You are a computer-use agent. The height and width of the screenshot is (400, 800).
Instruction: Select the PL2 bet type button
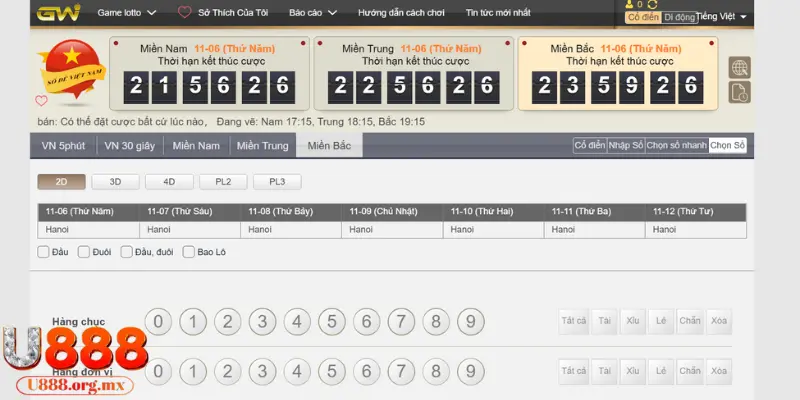223,182
